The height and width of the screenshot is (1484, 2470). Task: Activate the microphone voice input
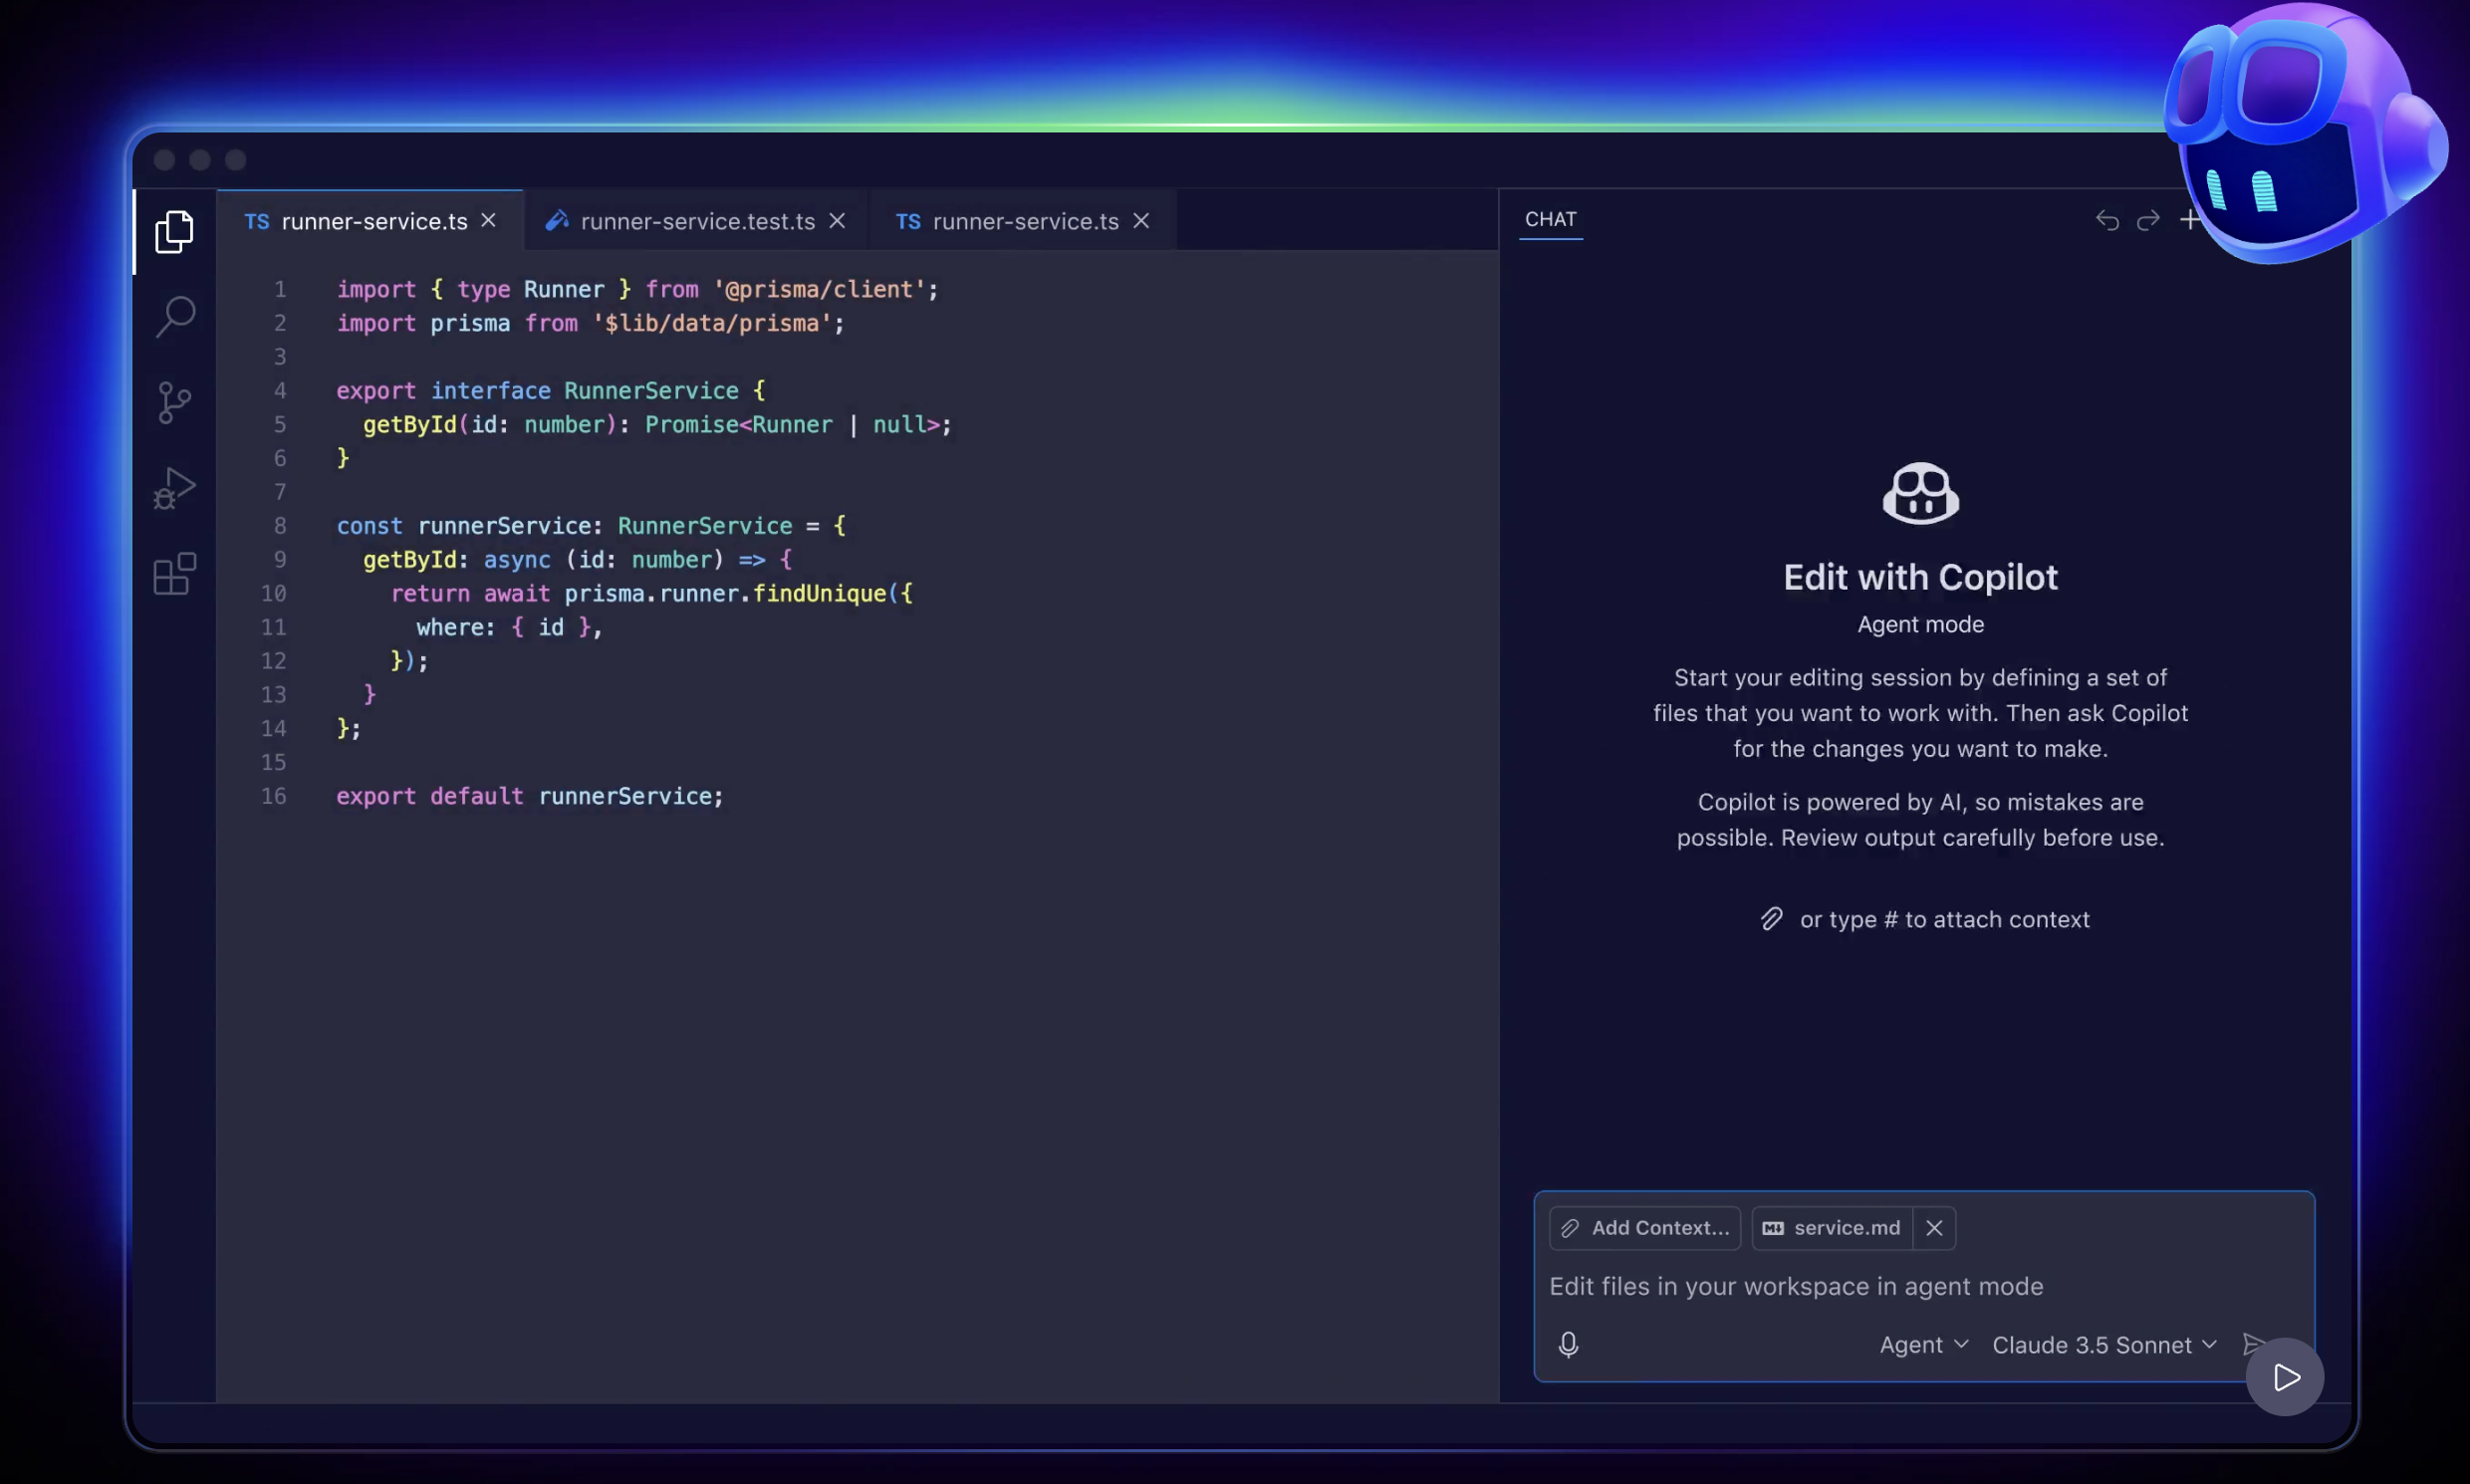1567,1344
